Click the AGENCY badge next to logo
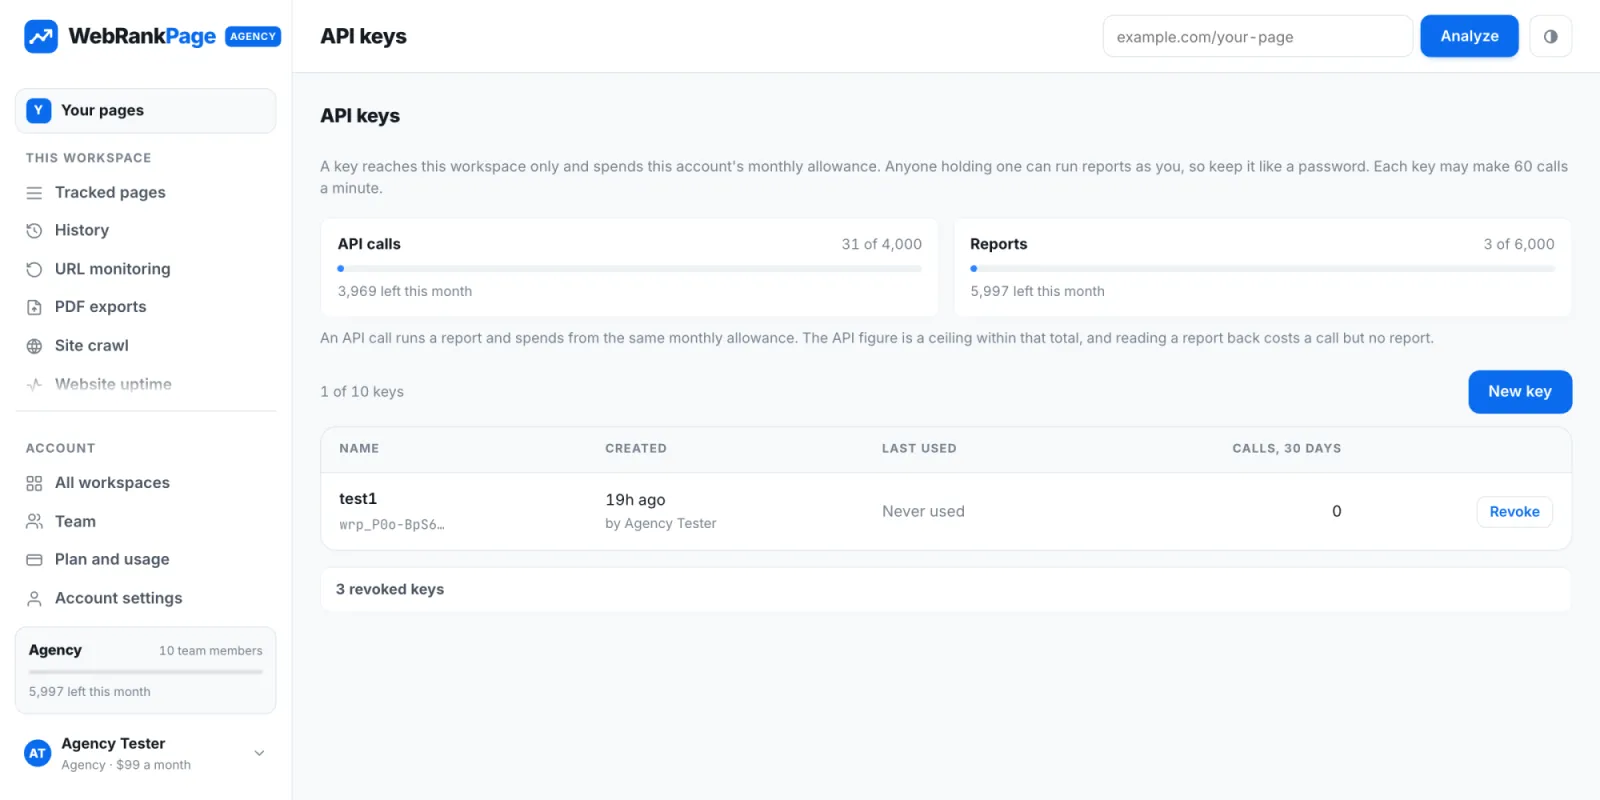 click(x=253, y=36)
